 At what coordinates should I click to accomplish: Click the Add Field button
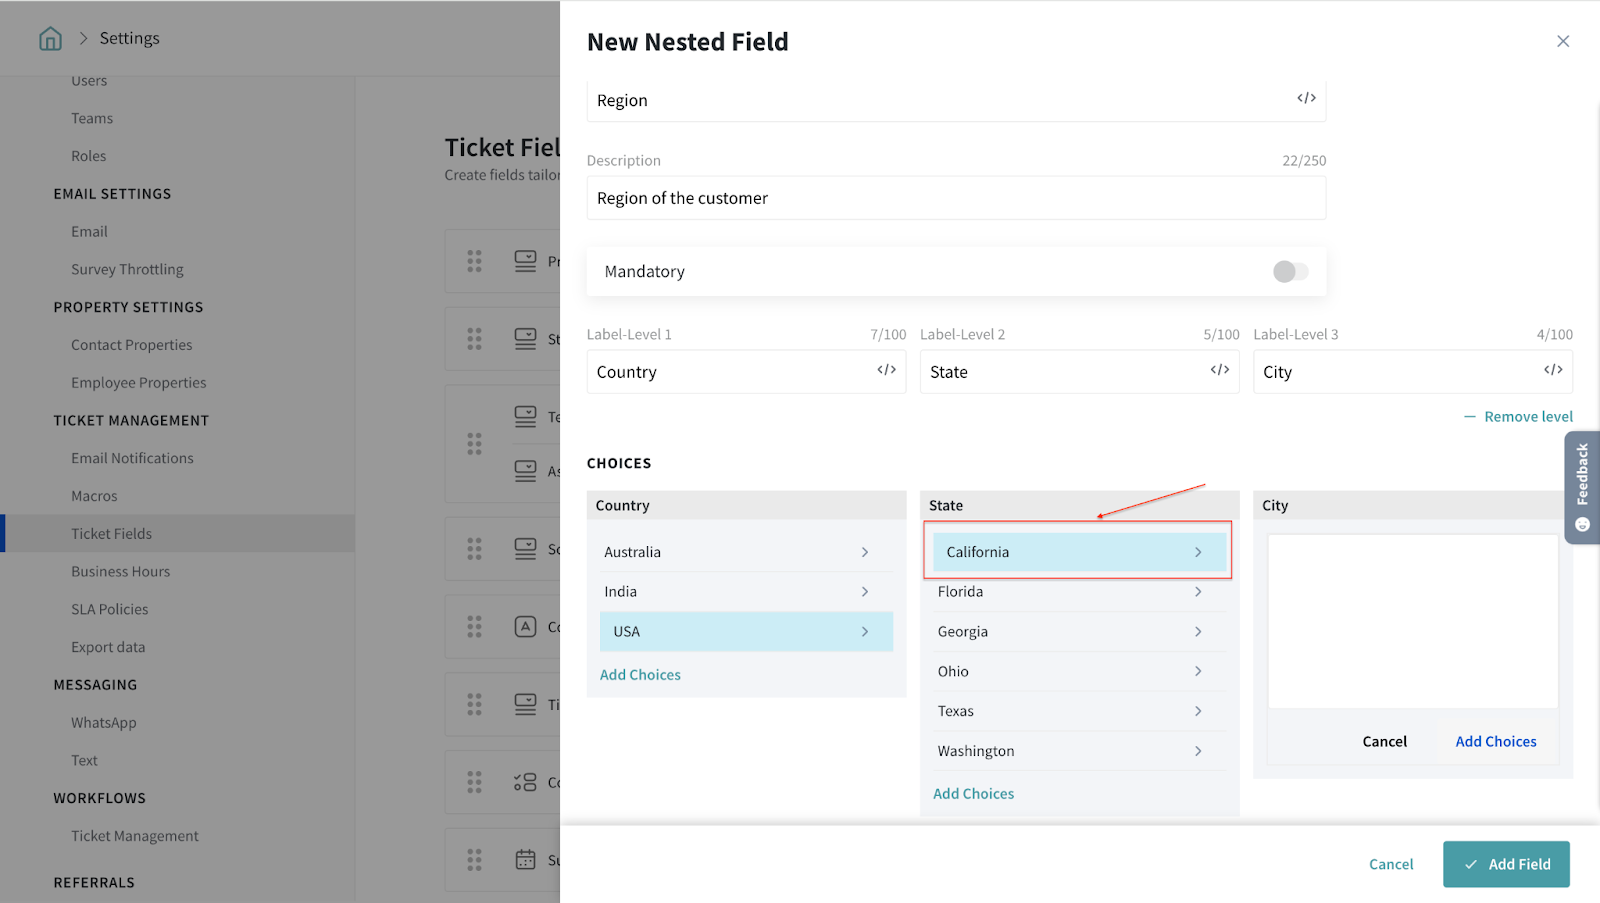(1505, 864)
